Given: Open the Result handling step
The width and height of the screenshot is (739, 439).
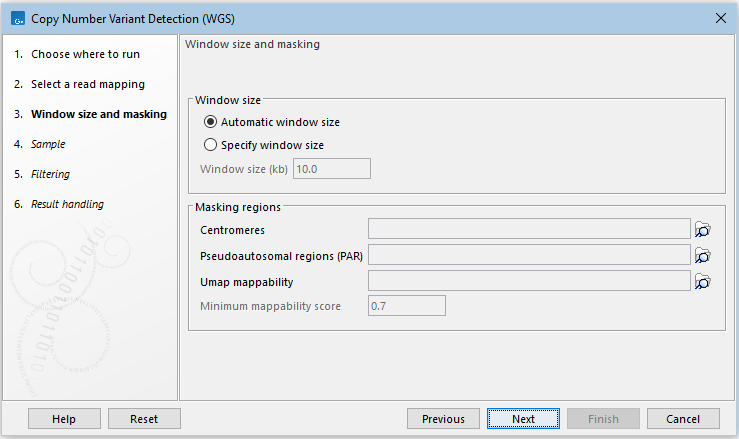Looking at the screenshot, I should (66, 204).
